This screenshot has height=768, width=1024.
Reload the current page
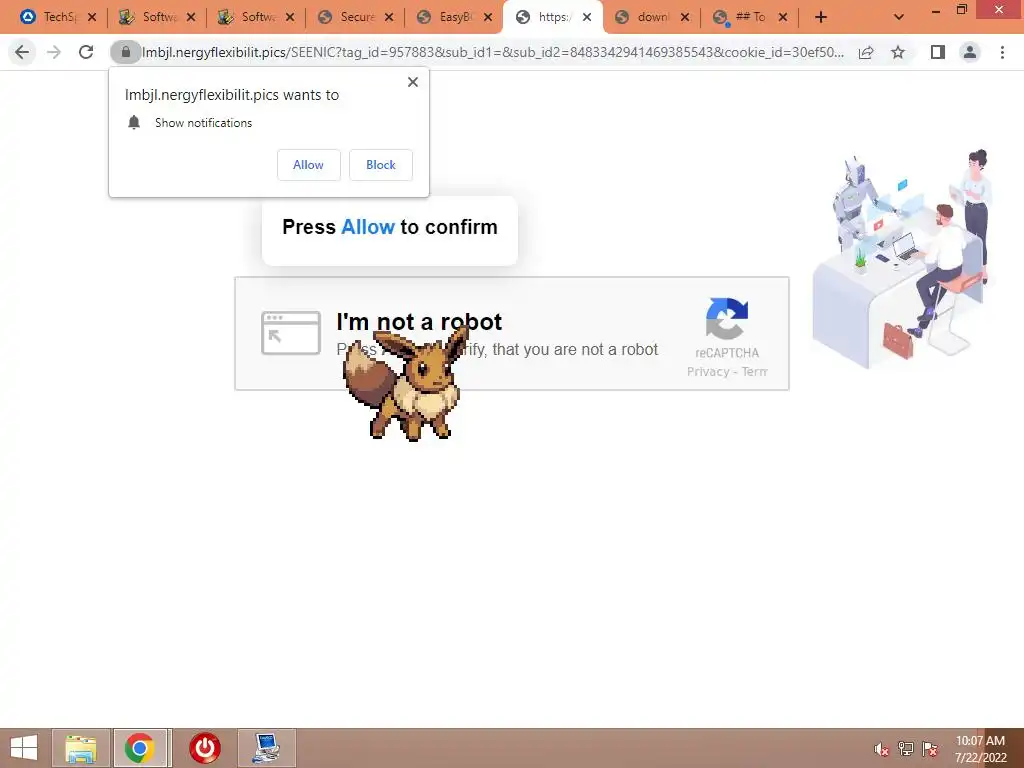pos(86,52)
